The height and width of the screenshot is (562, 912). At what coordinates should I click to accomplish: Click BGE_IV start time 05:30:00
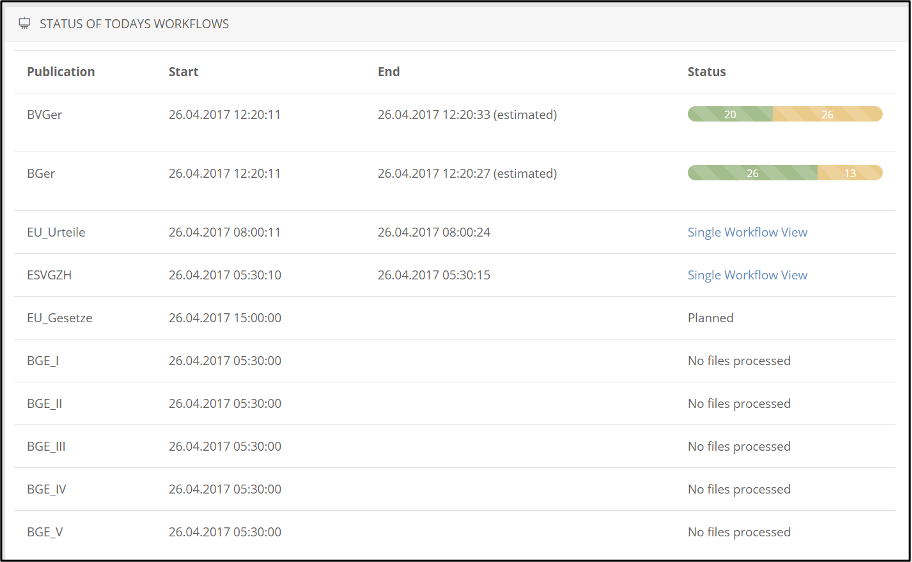tap(225, 489)
